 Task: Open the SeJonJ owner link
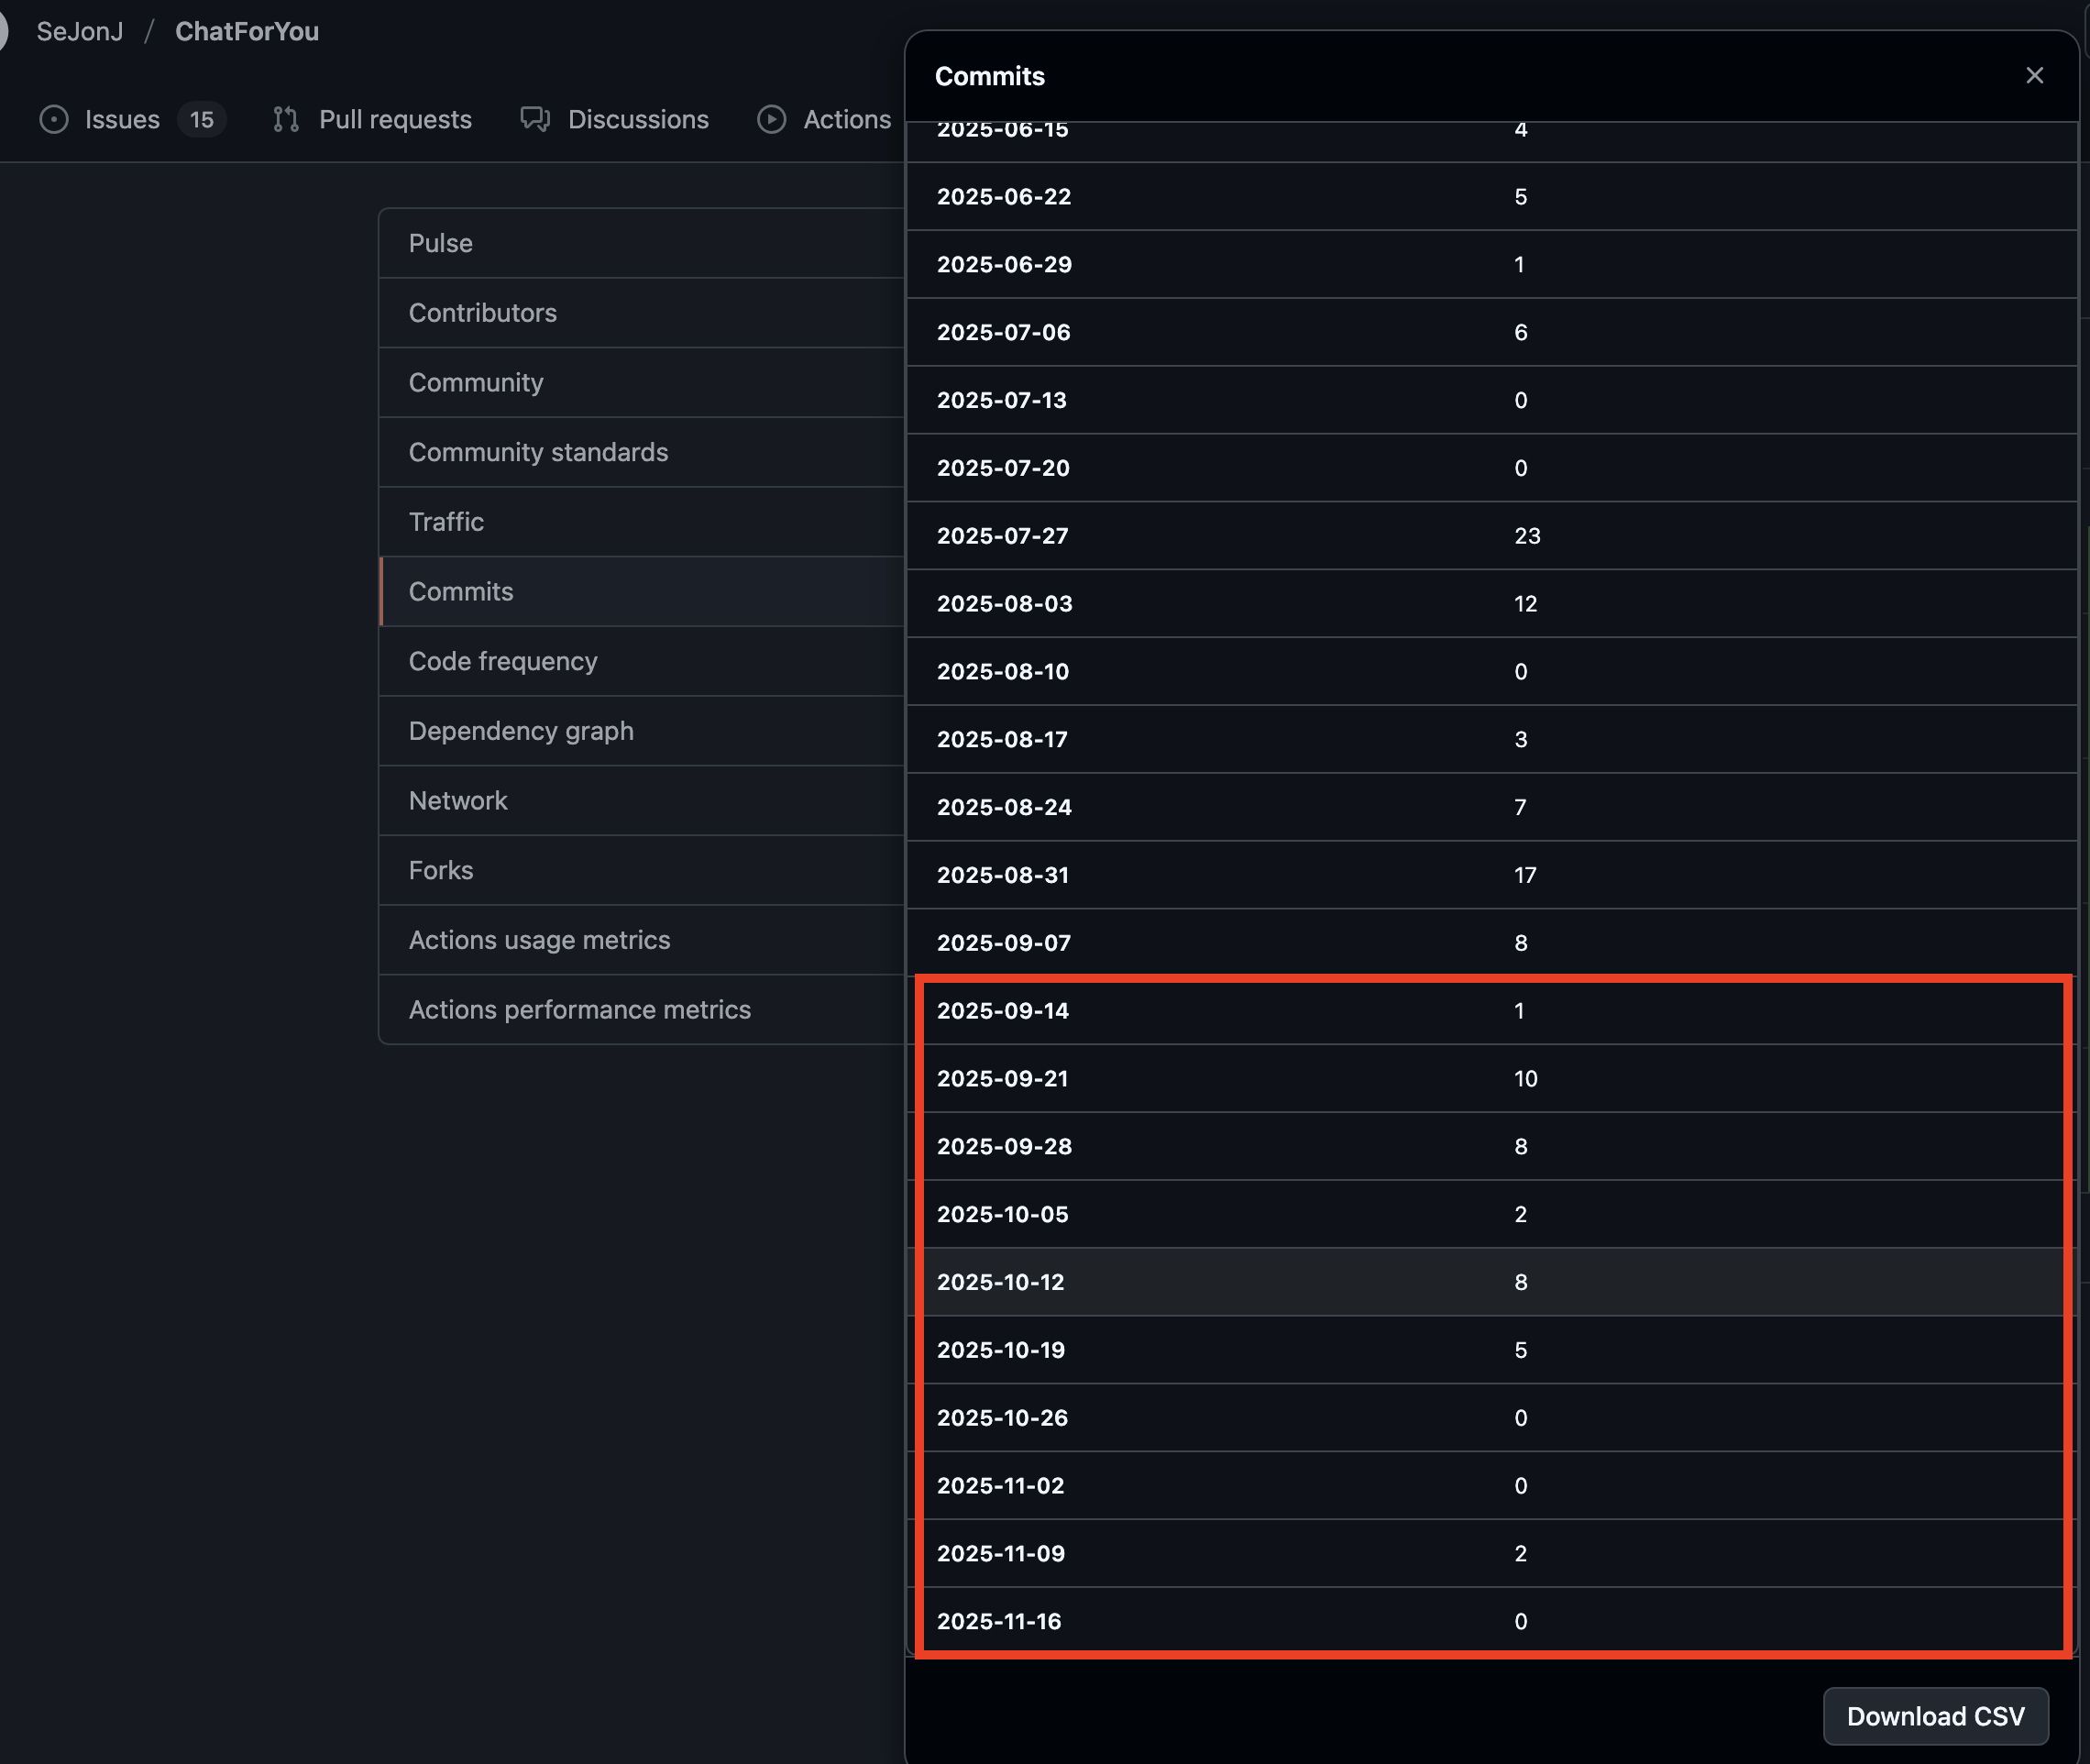(x=80, y=31)
